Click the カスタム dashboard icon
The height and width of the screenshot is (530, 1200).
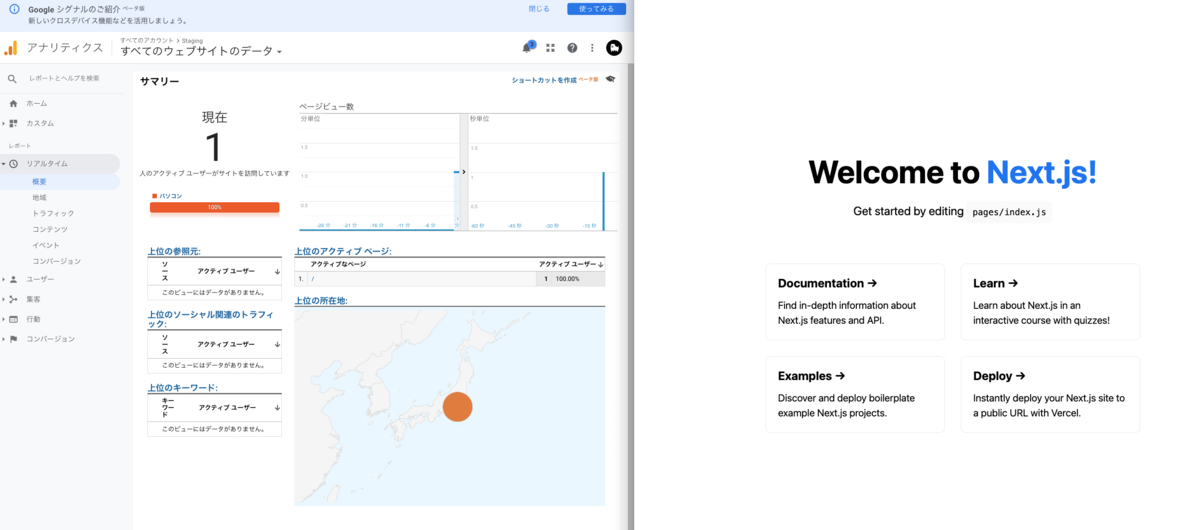[x=13, y=123]
